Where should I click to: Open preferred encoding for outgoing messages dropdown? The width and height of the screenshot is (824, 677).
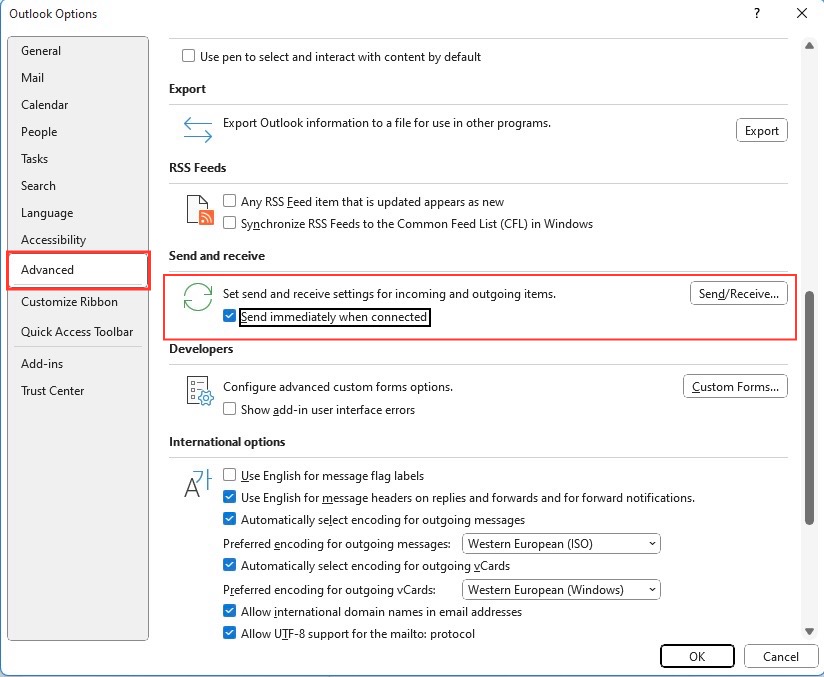pos(561,543)
